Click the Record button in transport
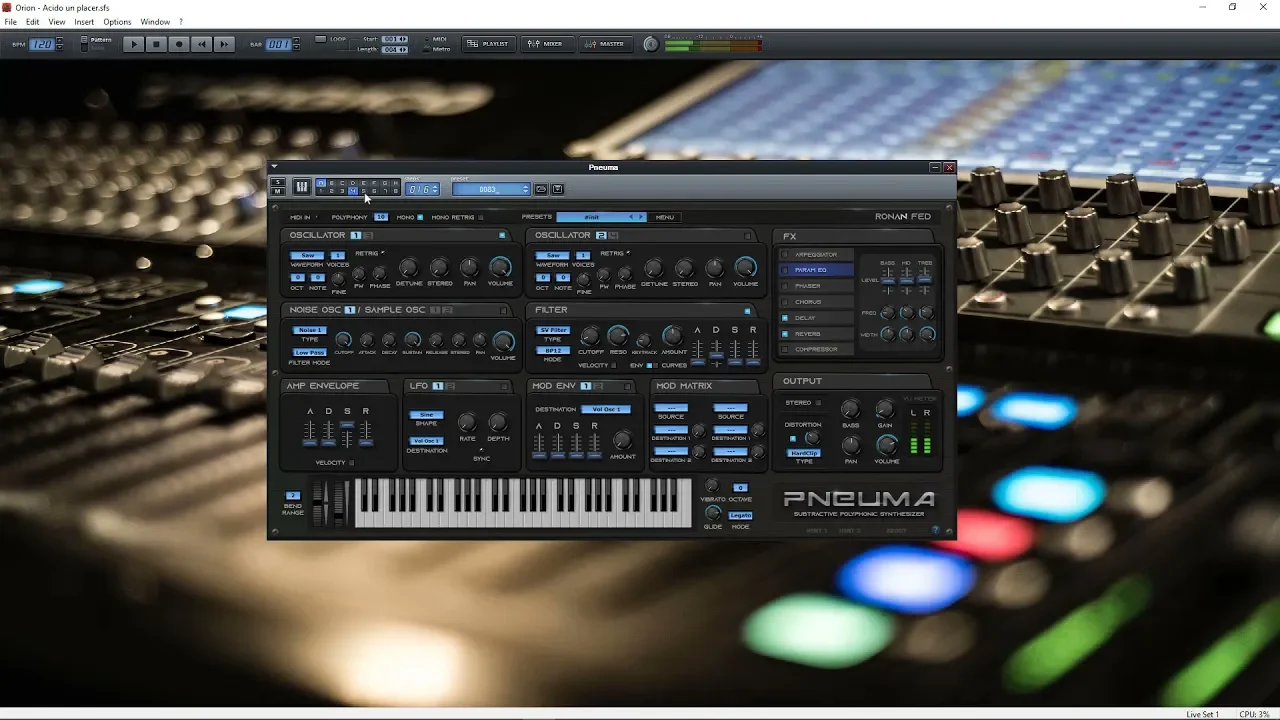 pyautogui.click(x=179, y=44)
